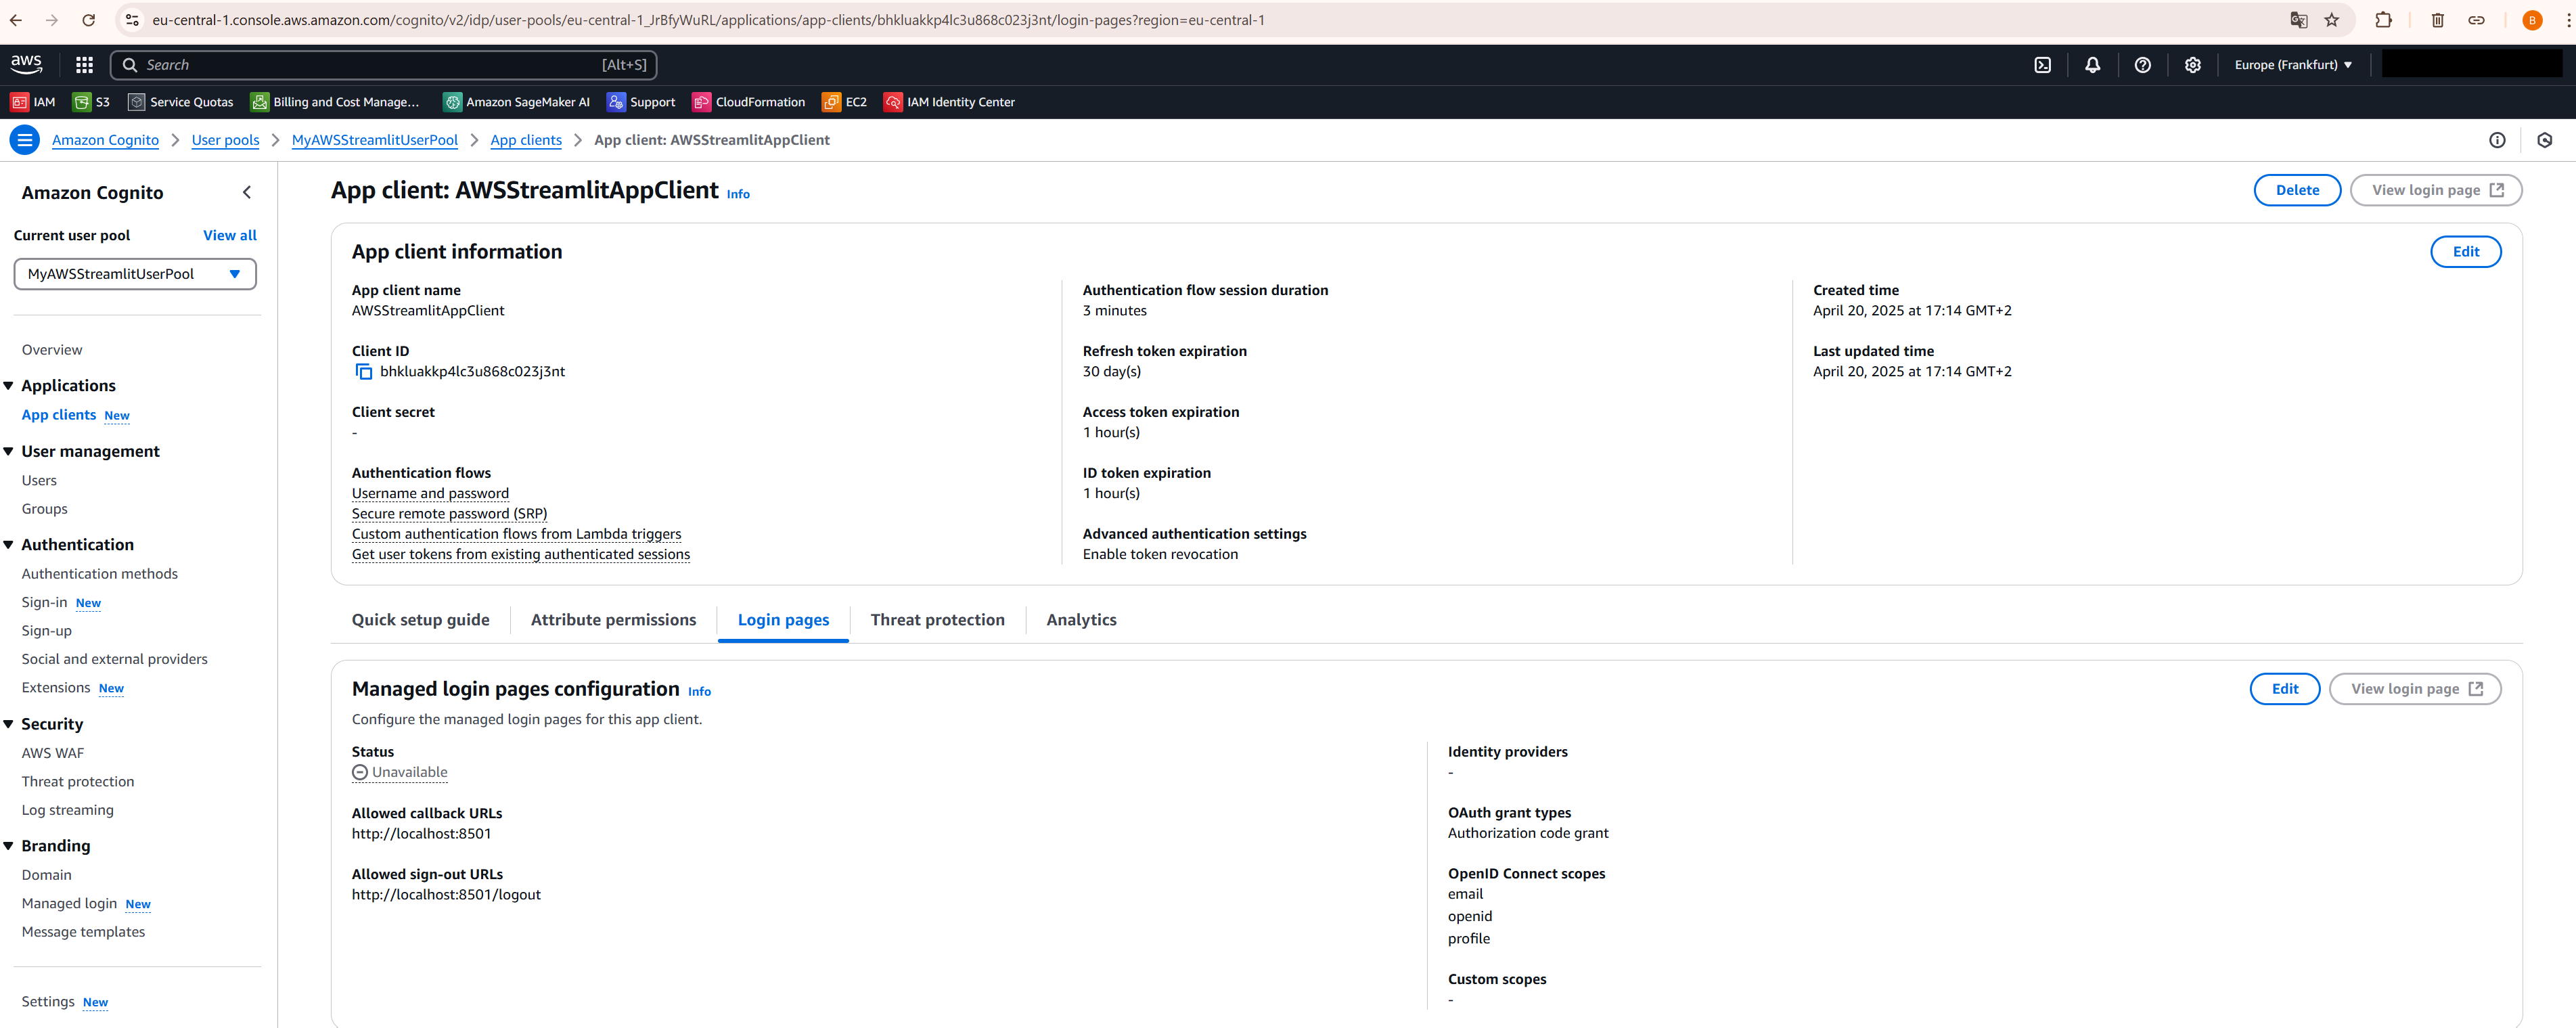Open the help question mark menu
This screenshot has height=1028, width=2576.
coord(2142,64)
